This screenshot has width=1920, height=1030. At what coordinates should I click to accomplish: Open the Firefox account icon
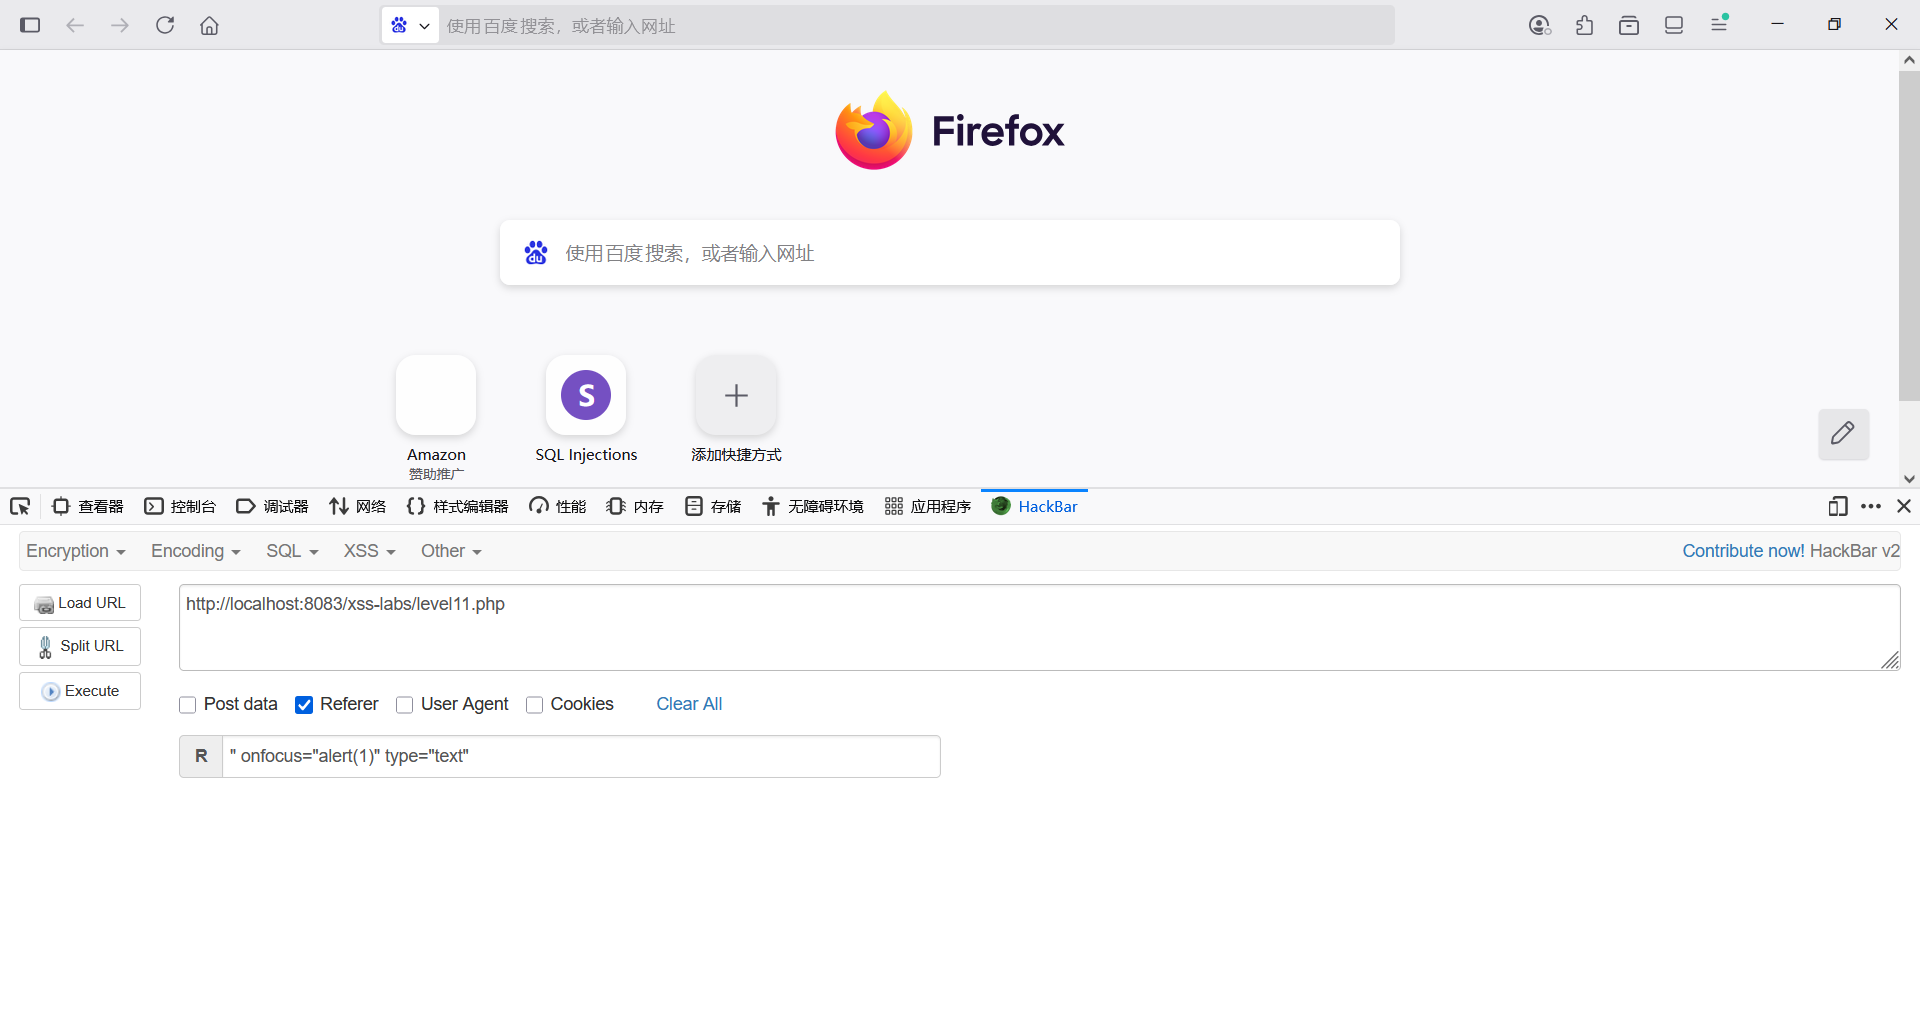click(1540, 25)
